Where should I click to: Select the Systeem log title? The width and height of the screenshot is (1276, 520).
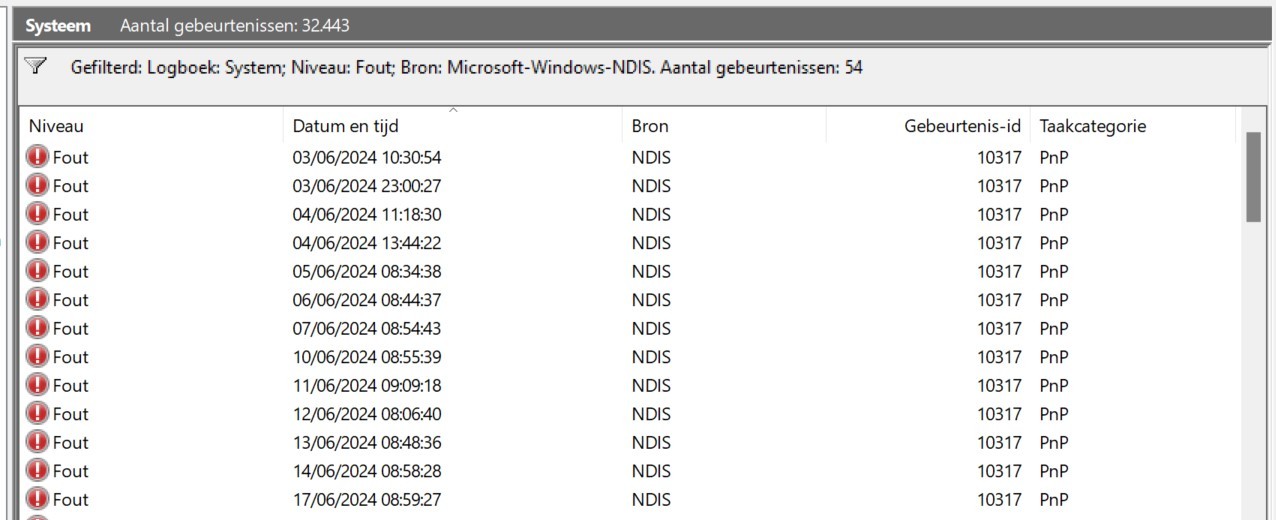[58, 25]
